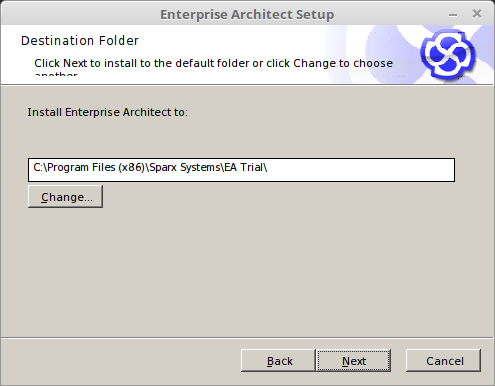Click the truncated "another" text in banner

(56, 73)
